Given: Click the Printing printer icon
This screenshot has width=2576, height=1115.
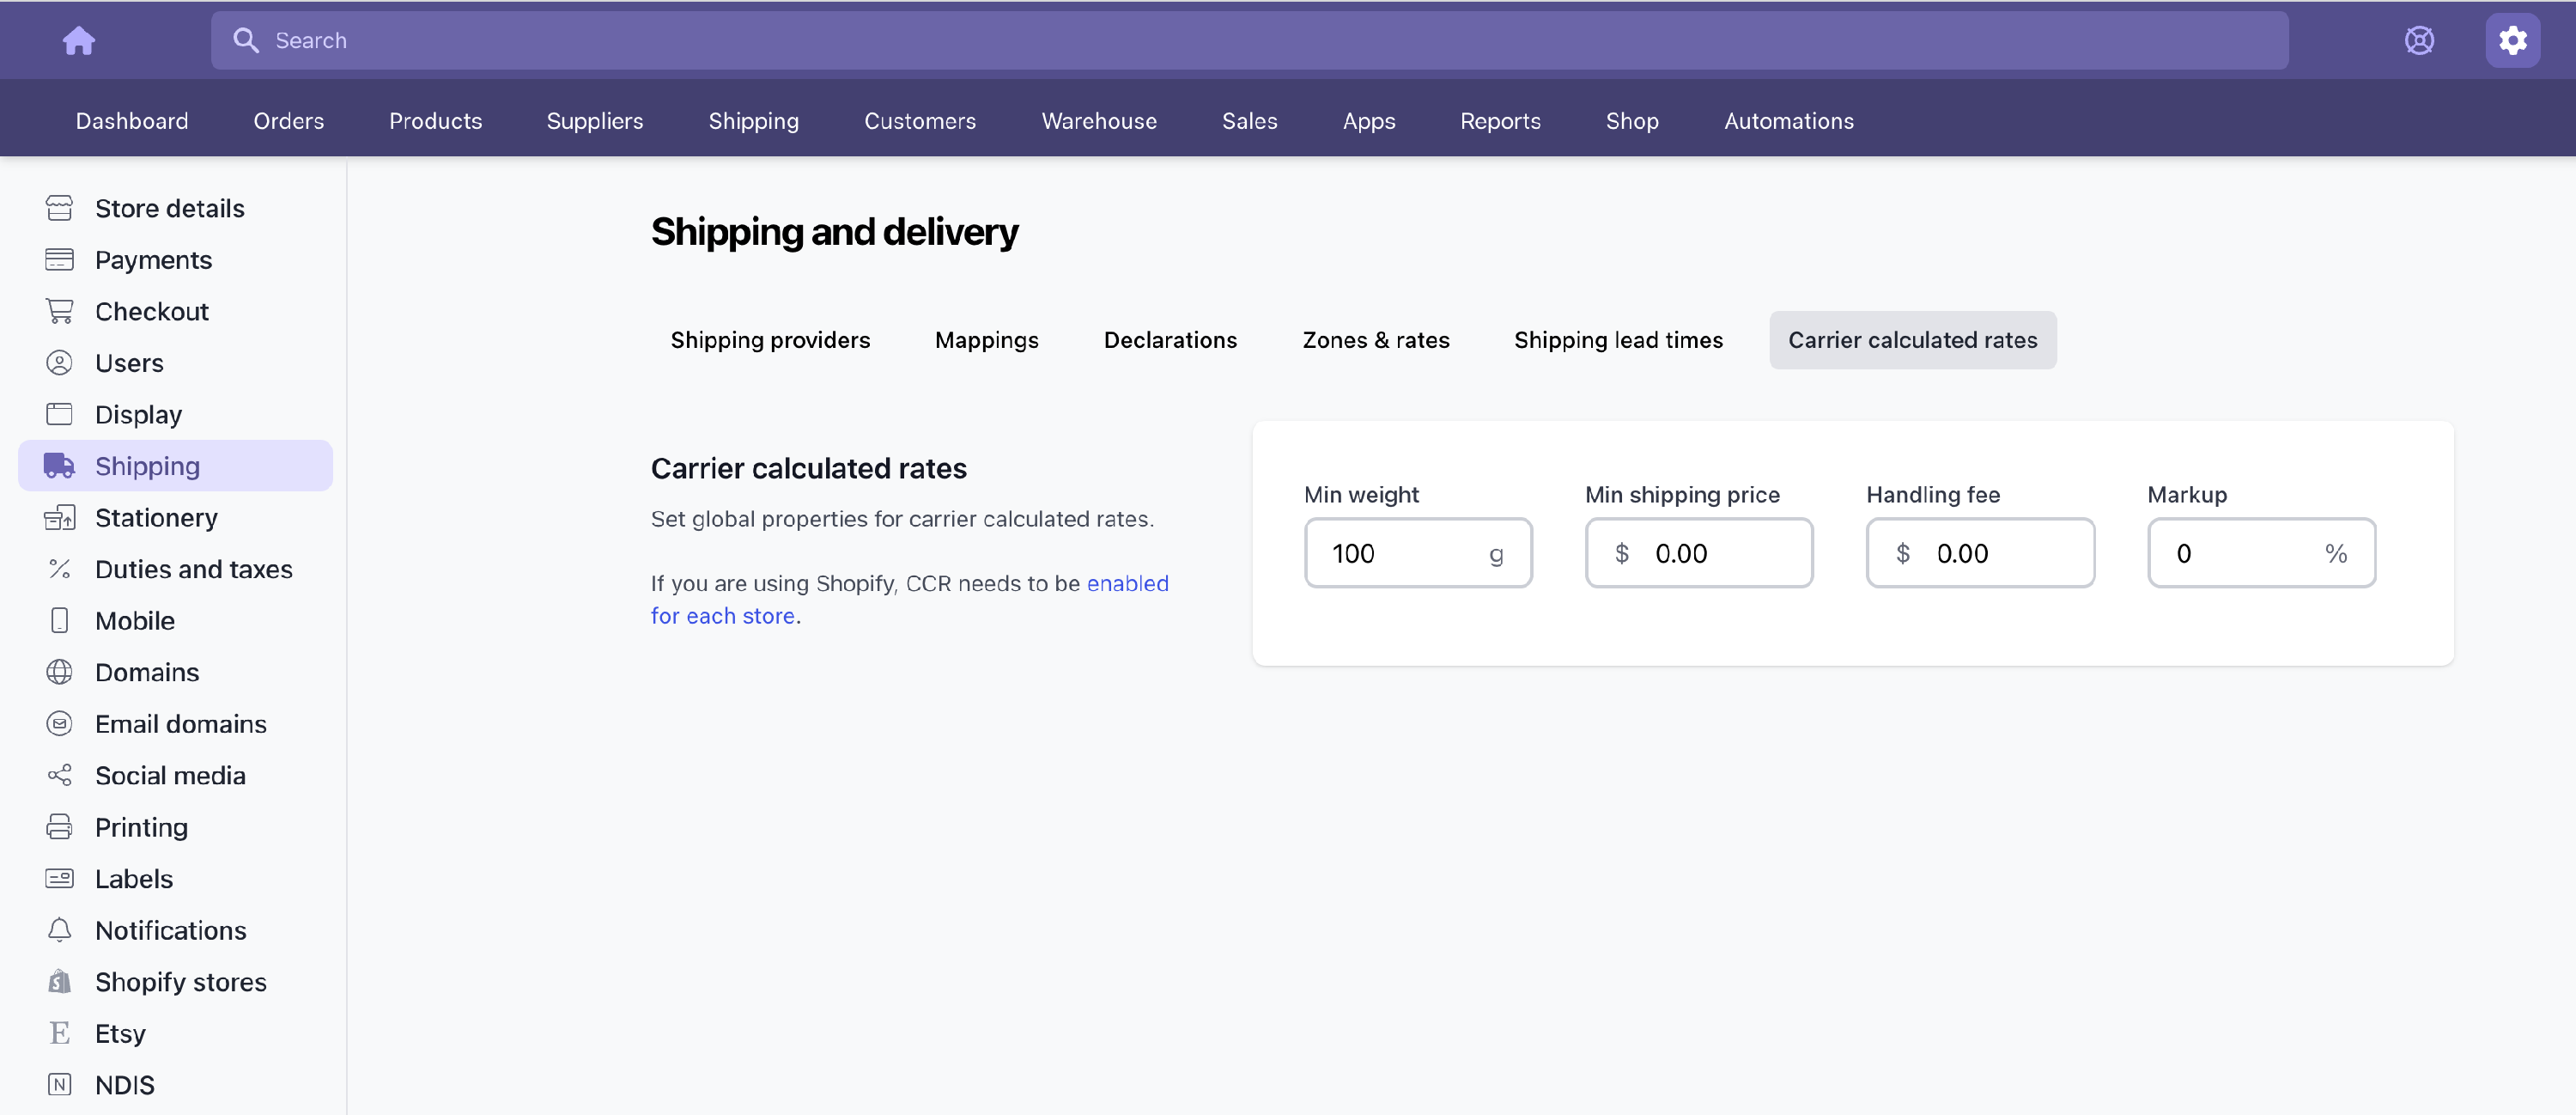Looking at the screenshot, I should pyautogui.click(x=59, y=827).
